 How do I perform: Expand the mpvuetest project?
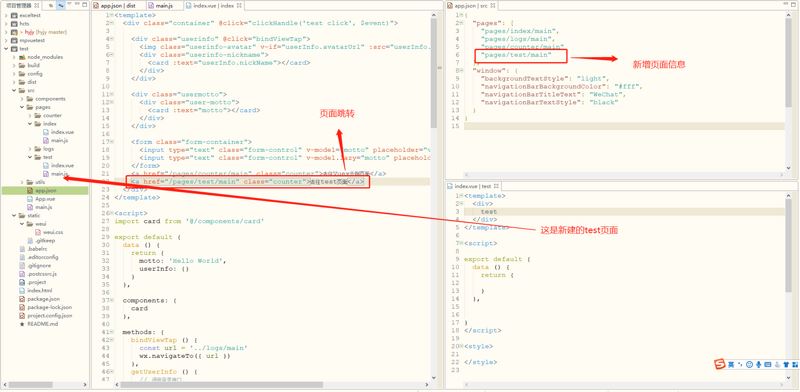pyautogui.click(x=6, y=40)
